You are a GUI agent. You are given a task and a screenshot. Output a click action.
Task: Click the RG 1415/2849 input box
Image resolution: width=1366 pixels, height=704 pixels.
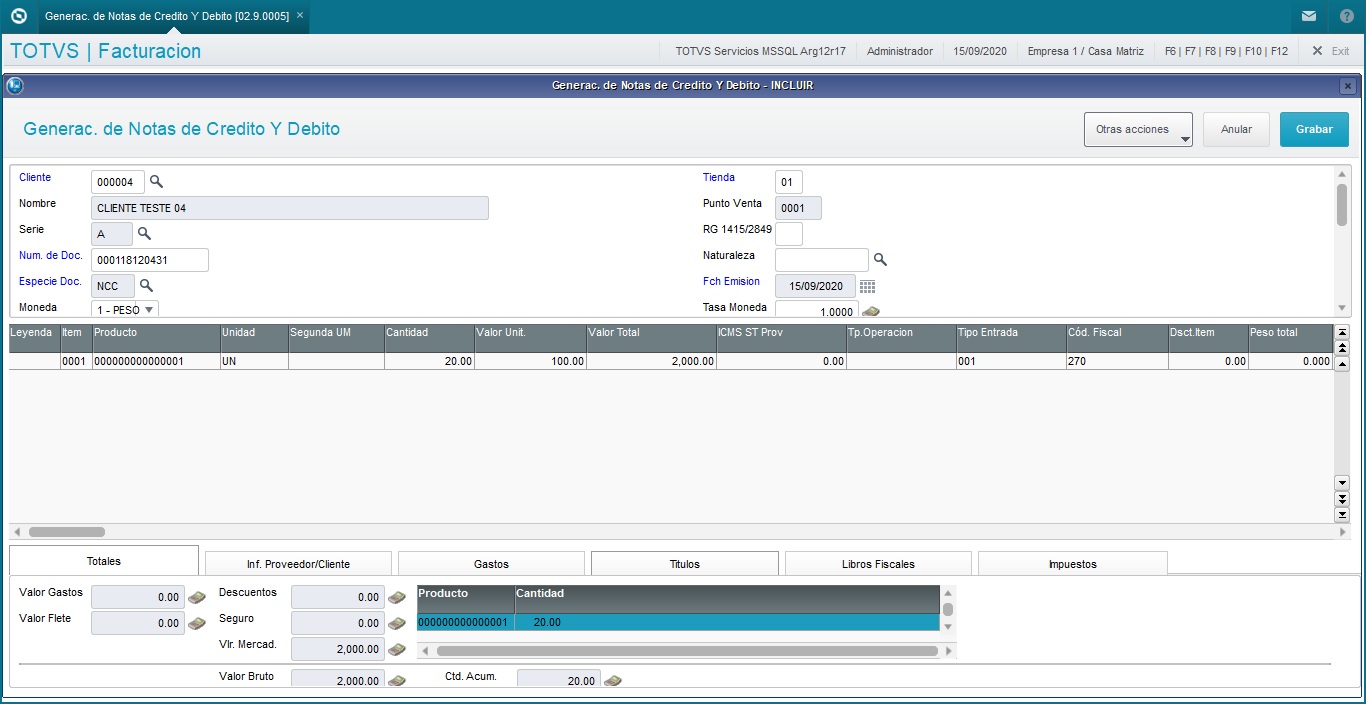tap(789, 234)
